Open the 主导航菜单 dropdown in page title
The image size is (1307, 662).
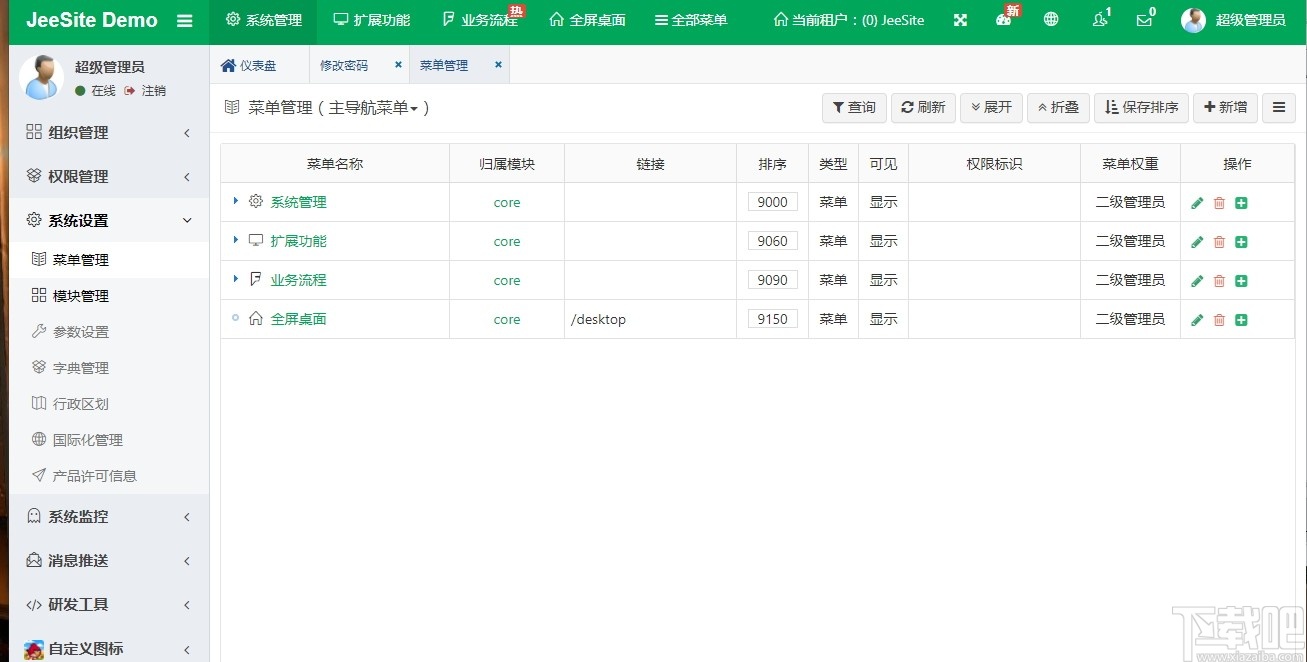pyautogui.click(x=373, y=108)
